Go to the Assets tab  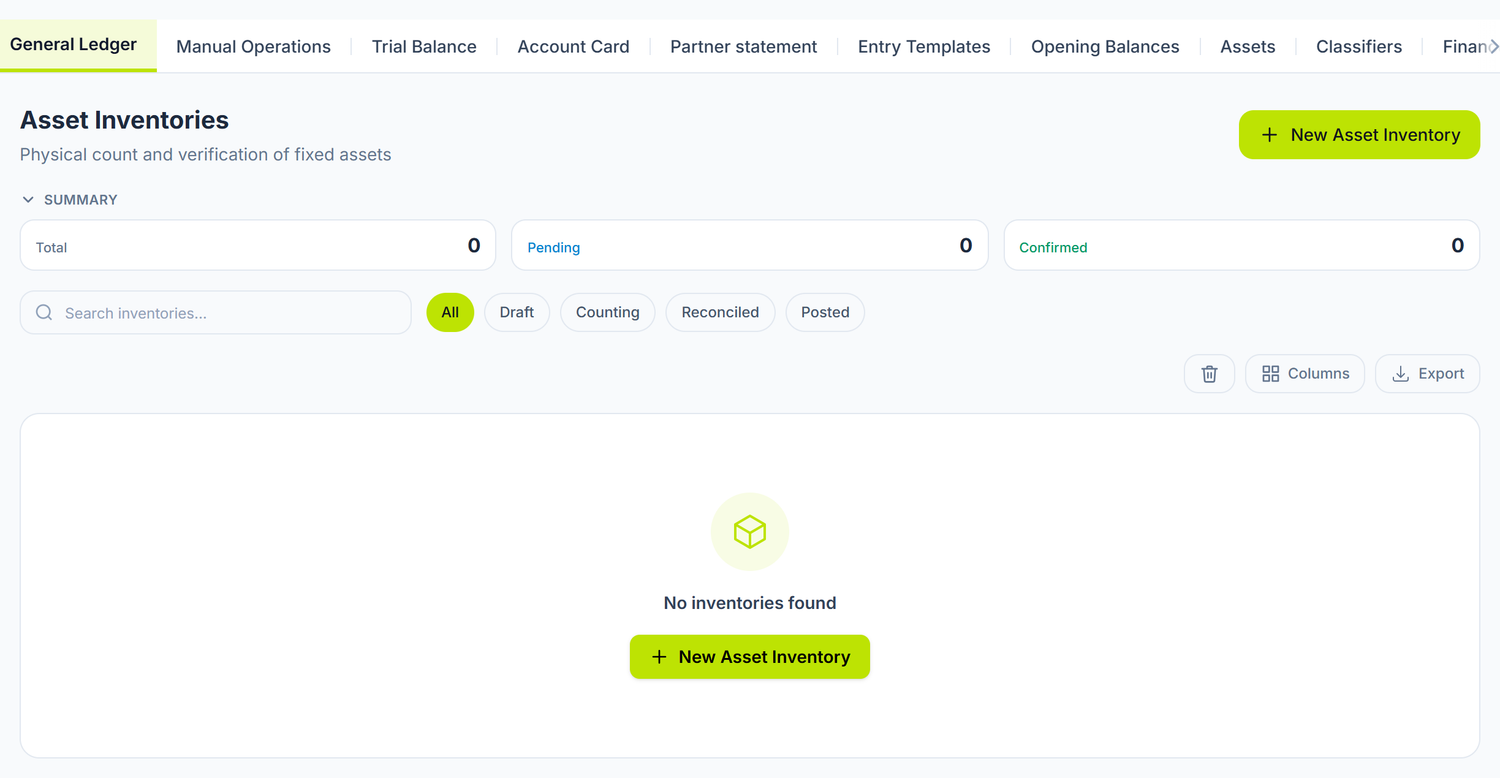[1247, 47]
